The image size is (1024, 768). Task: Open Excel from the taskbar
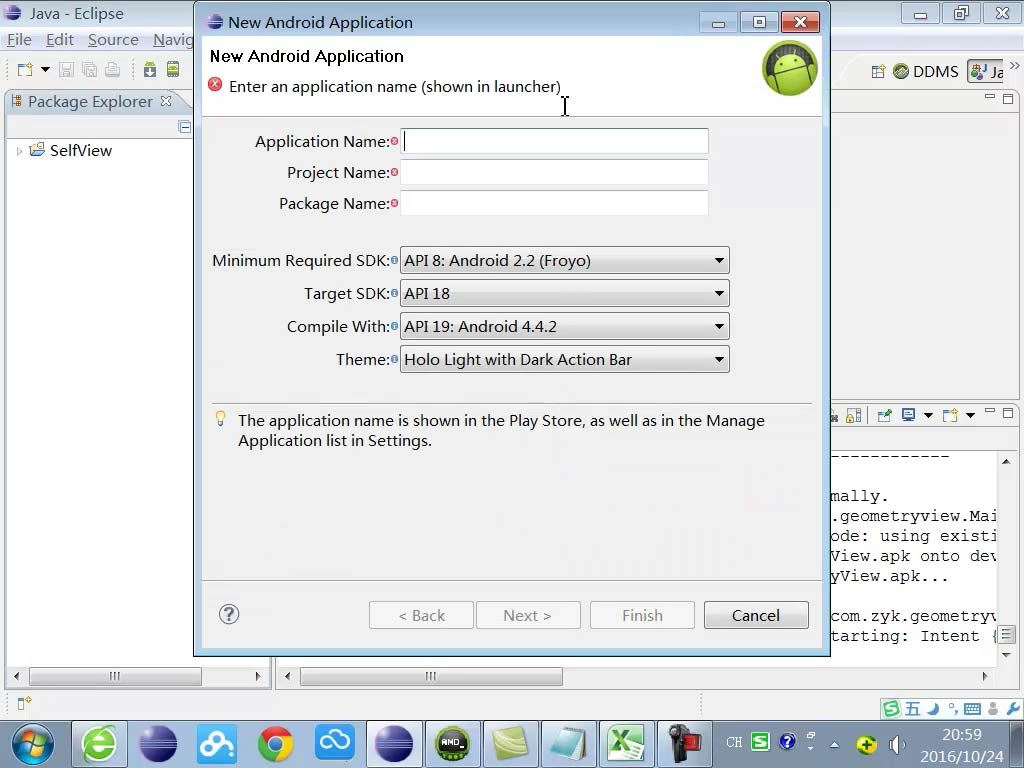click(627, 744)
